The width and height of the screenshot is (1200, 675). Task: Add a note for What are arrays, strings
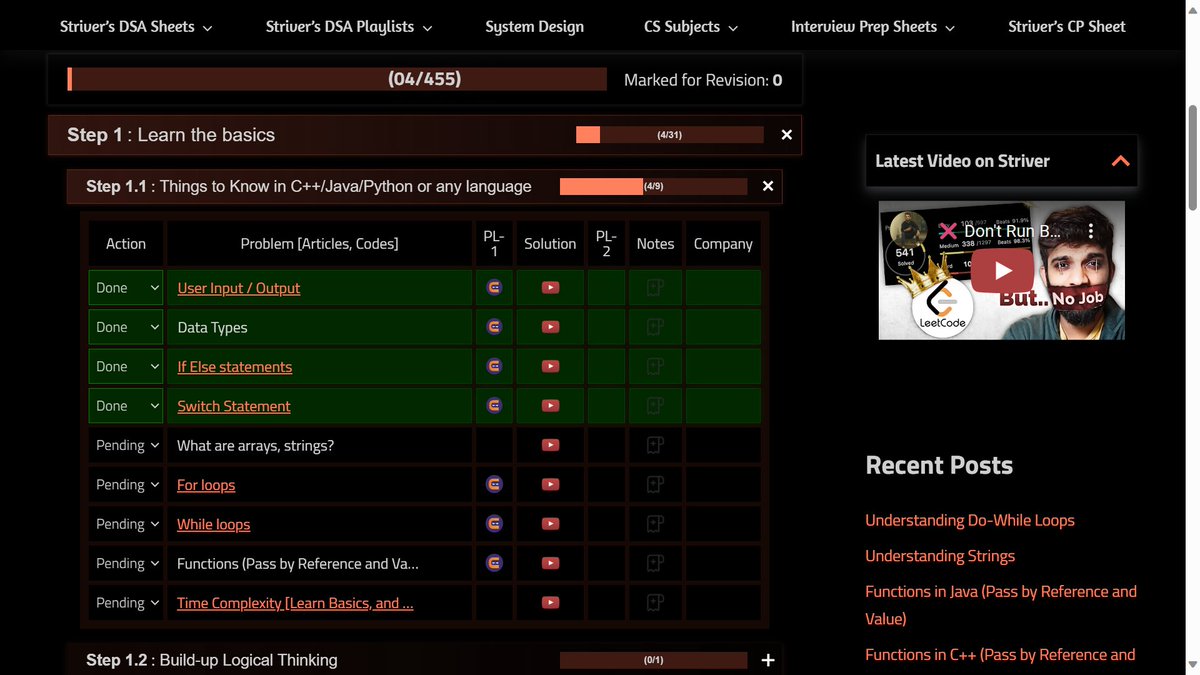[x=655, y=445]
